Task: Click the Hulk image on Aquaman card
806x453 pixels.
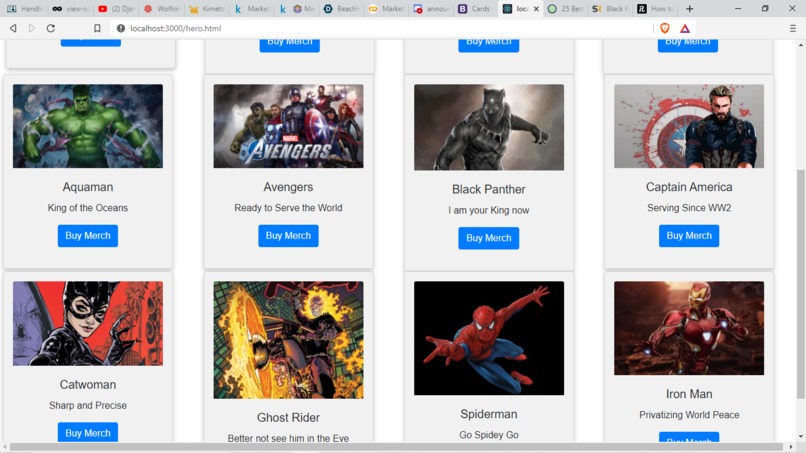Action: pyautogui.click(x=88, y=126)
